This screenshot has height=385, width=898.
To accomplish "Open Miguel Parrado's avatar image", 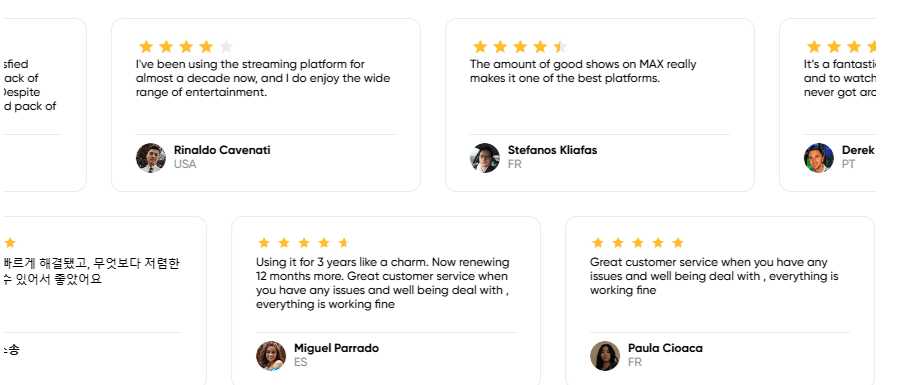I will point(271,356).
